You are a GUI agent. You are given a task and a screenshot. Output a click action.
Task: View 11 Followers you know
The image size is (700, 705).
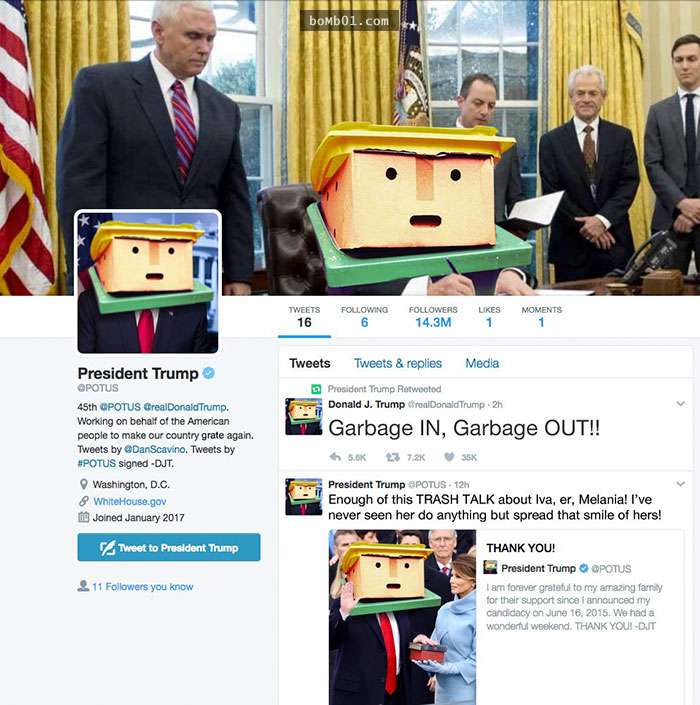click(x=143, y=586)
